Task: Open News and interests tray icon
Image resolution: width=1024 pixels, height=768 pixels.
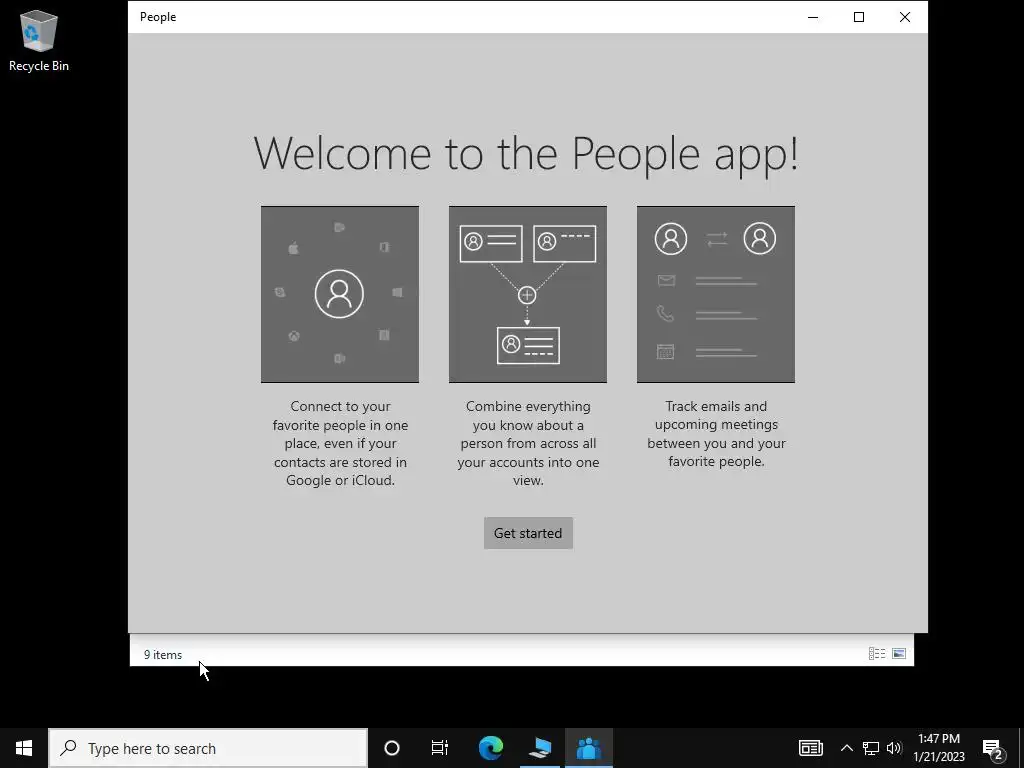Action: [810, 748]
